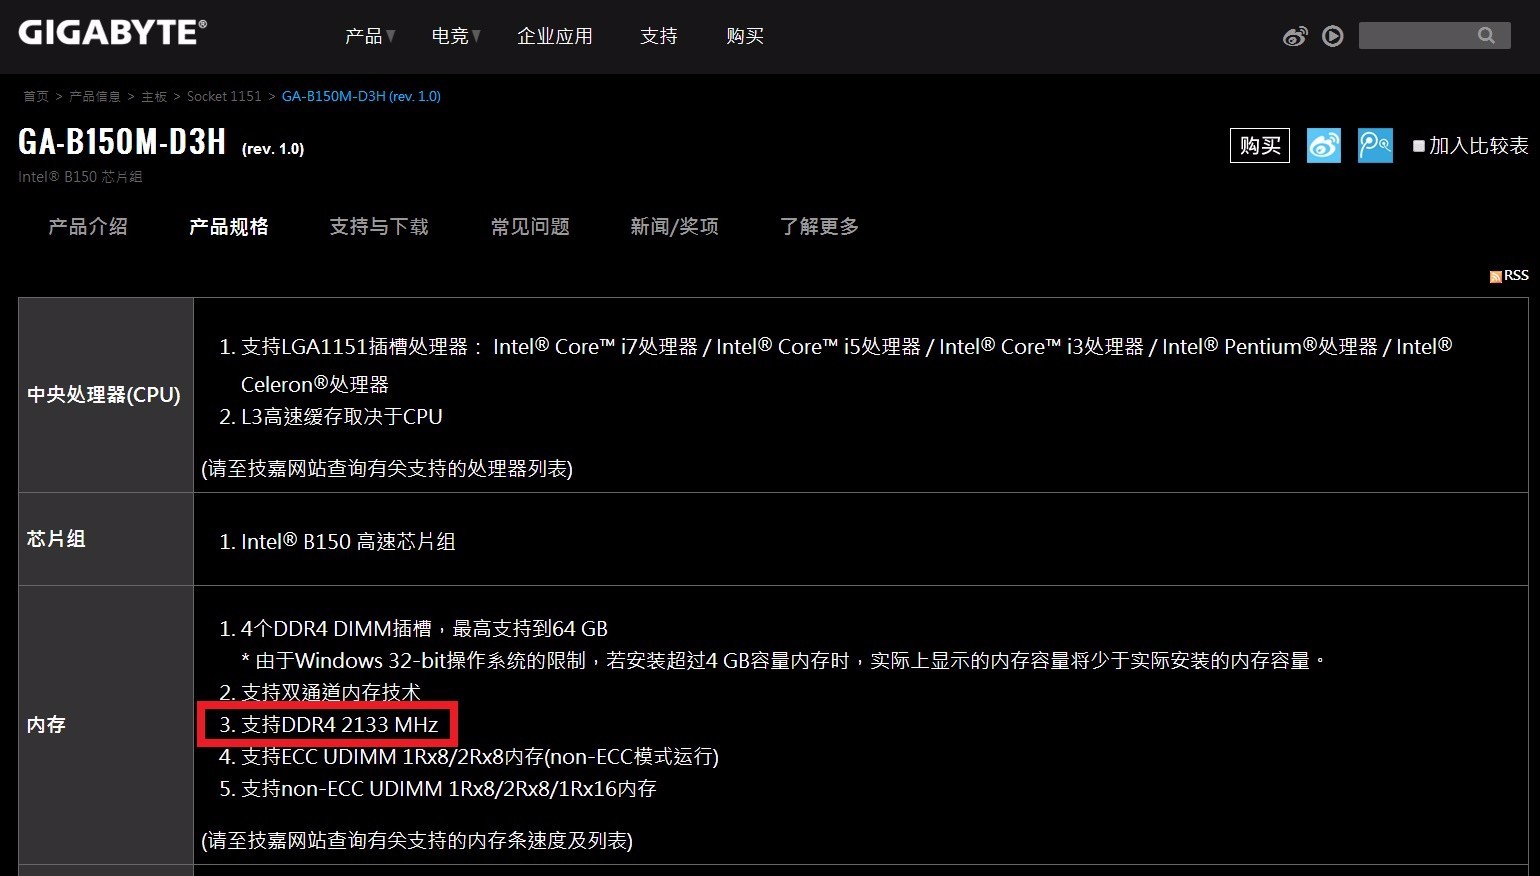This screenshot has width=1540, height=876.
Task: Go to 主板 breadcrumb link
Action: click(x=154, y=96)
